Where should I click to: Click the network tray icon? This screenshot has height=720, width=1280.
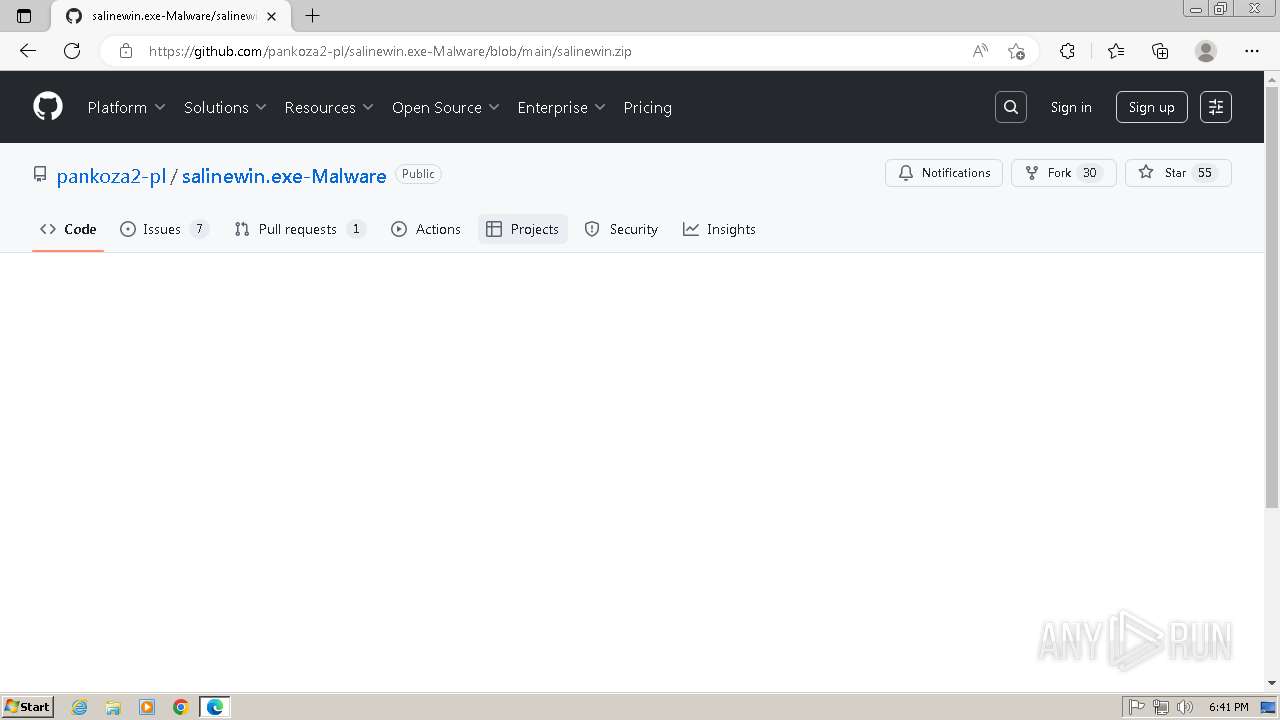(1161, 707)
